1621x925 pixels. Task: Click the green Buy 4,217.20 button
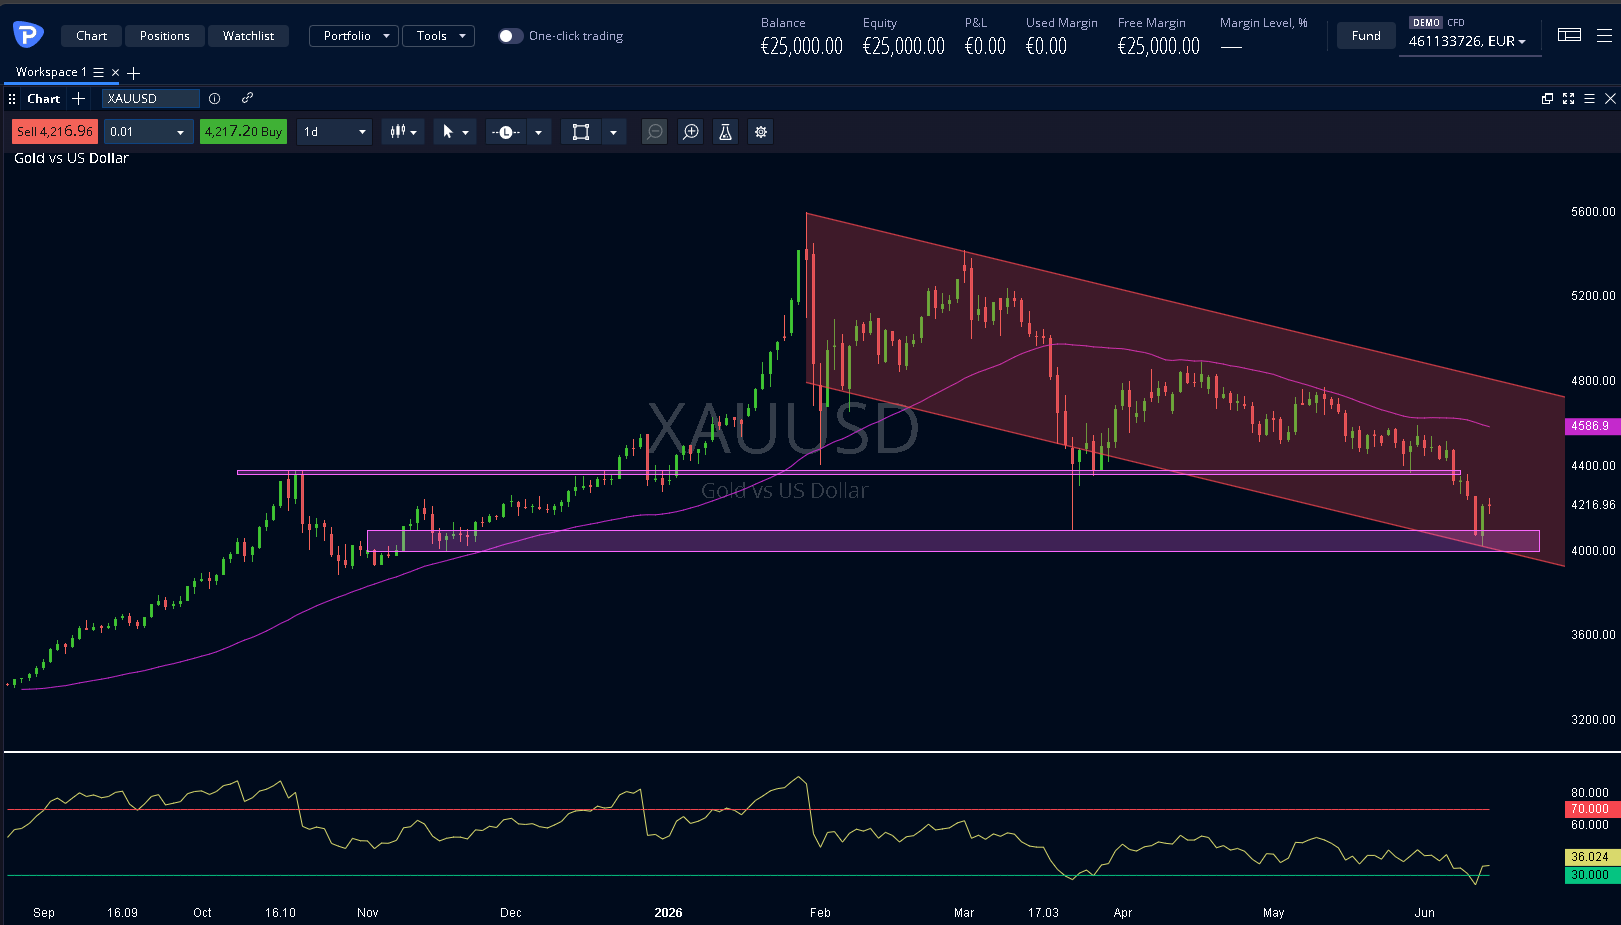click(243, 132)
